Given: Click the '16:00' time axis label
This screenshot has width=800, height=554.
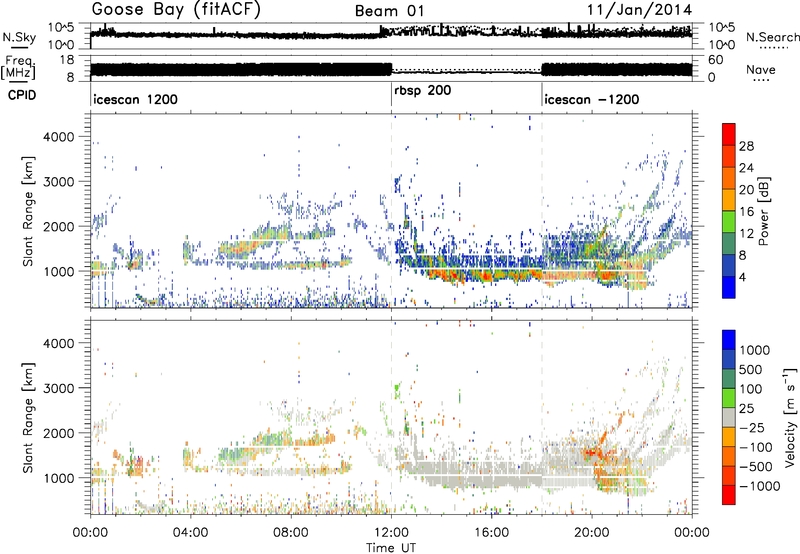Looking at the screenshot, I should tap(491, 533).
